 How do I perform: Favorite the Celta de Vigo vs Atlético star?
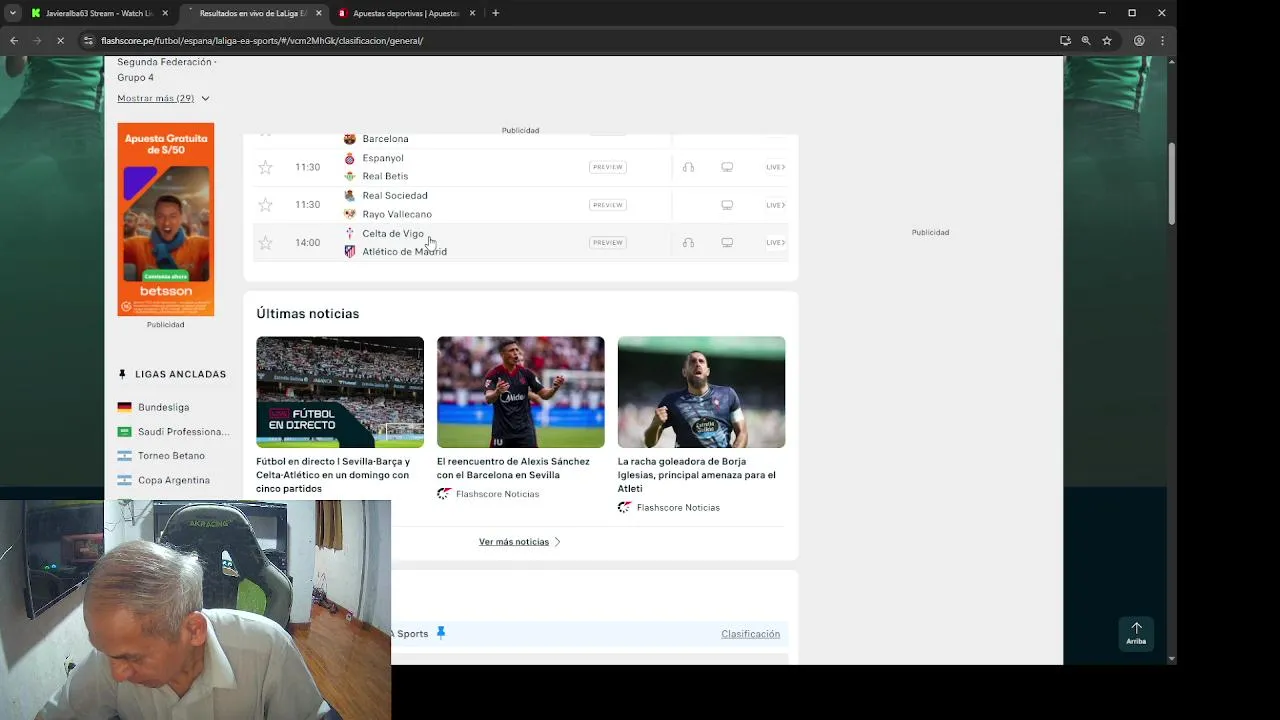[x=265, y=243]
